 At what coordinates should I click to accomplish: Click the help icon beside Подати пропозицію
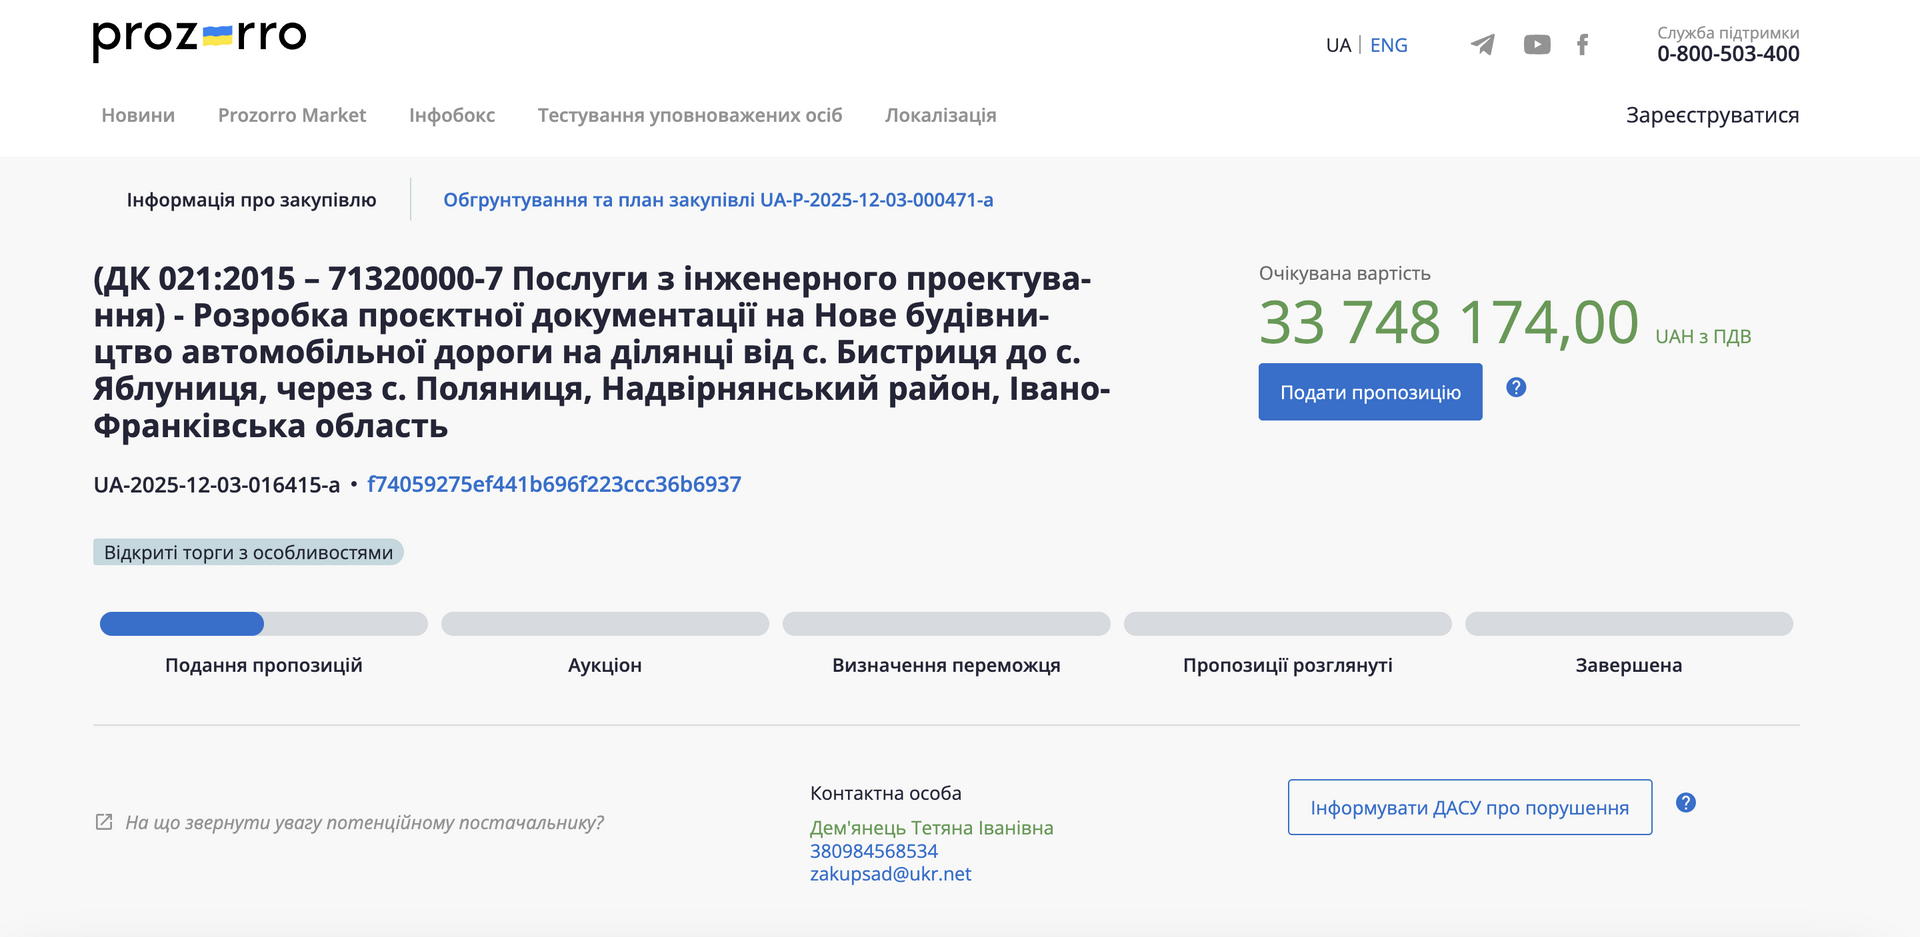[1516, 389]
